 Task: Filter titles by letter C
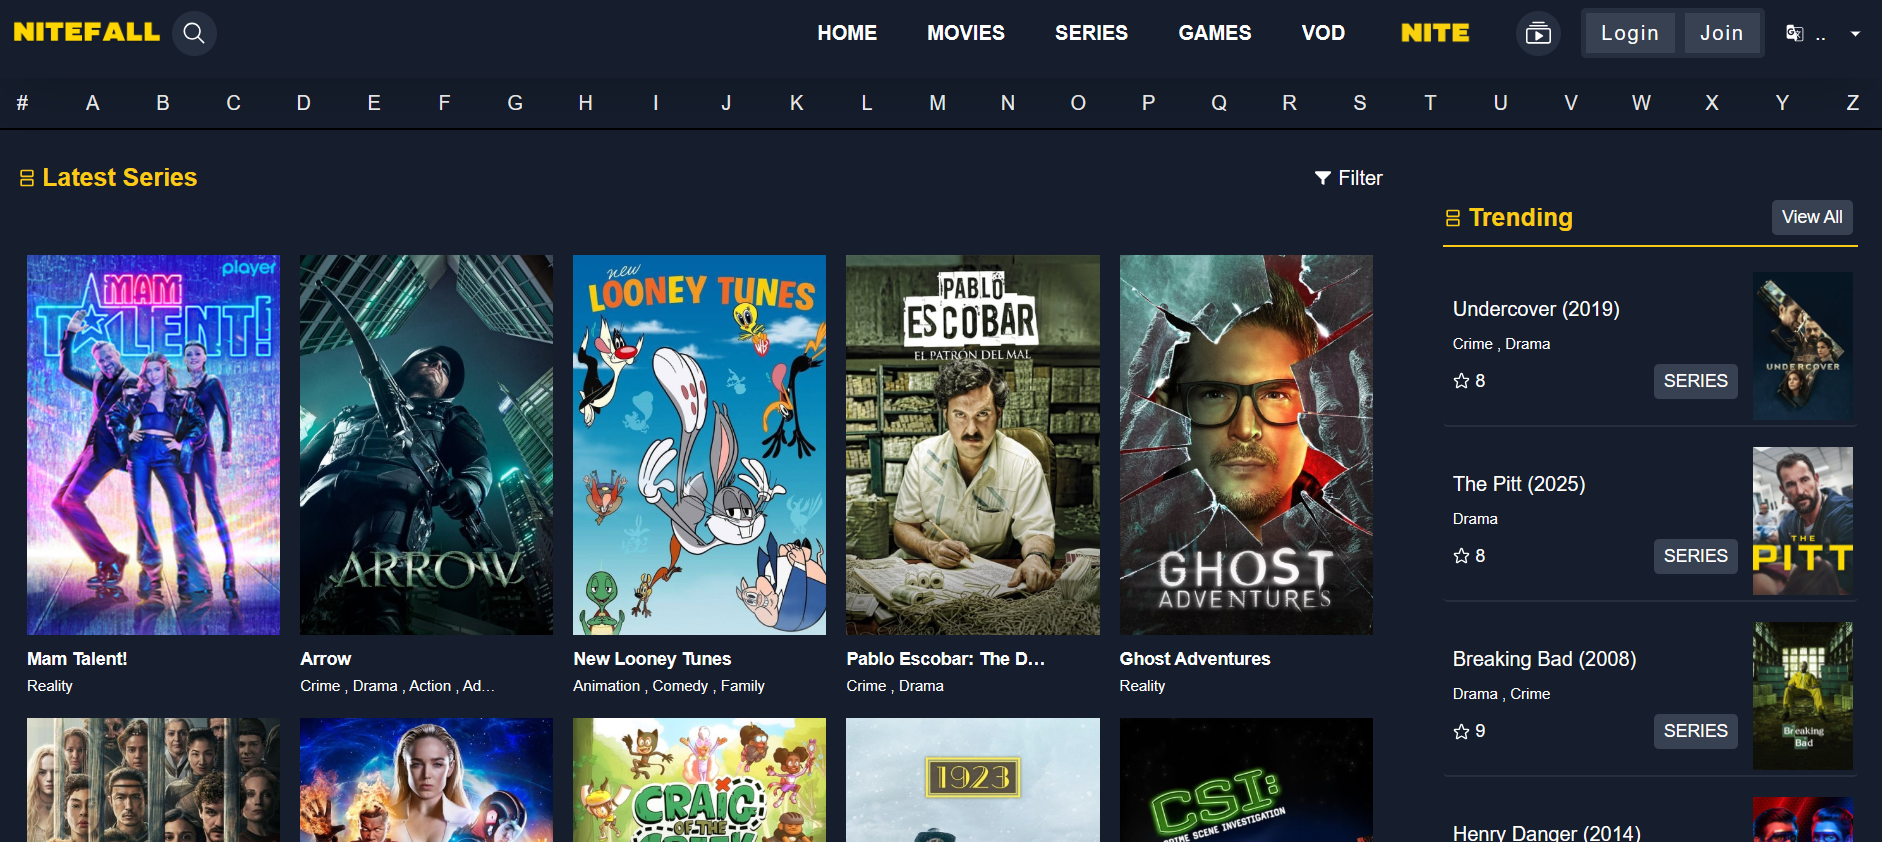[233, 103]
